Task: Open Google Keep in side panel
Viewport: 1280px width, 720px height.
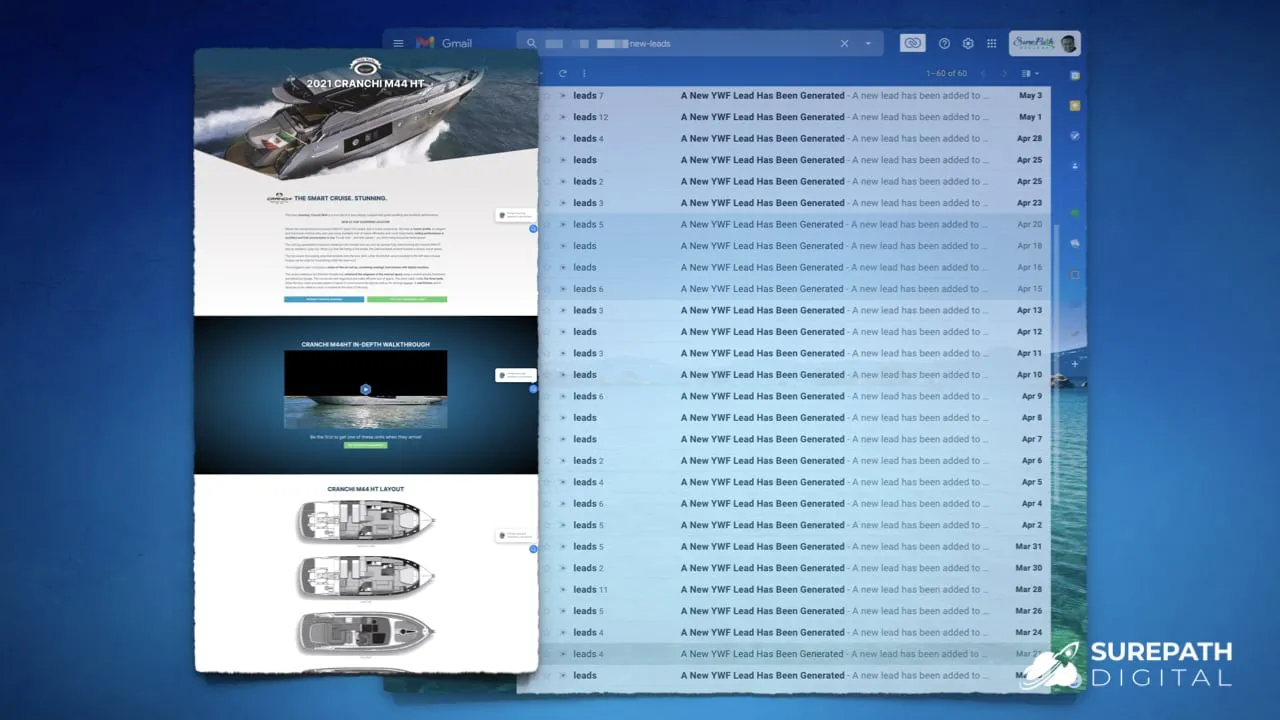Action: (1075, 105)
